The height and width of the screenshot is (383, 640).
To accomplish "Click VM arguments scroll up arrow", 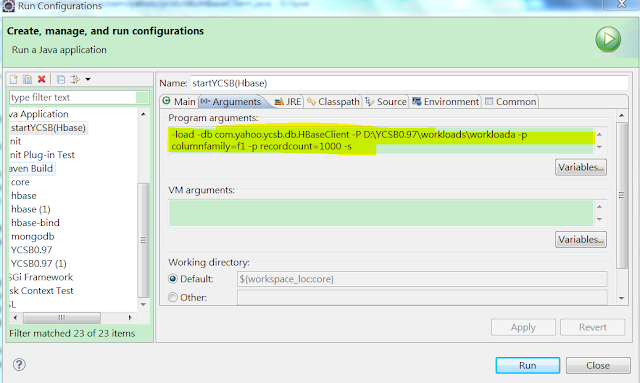I will 599,207.
